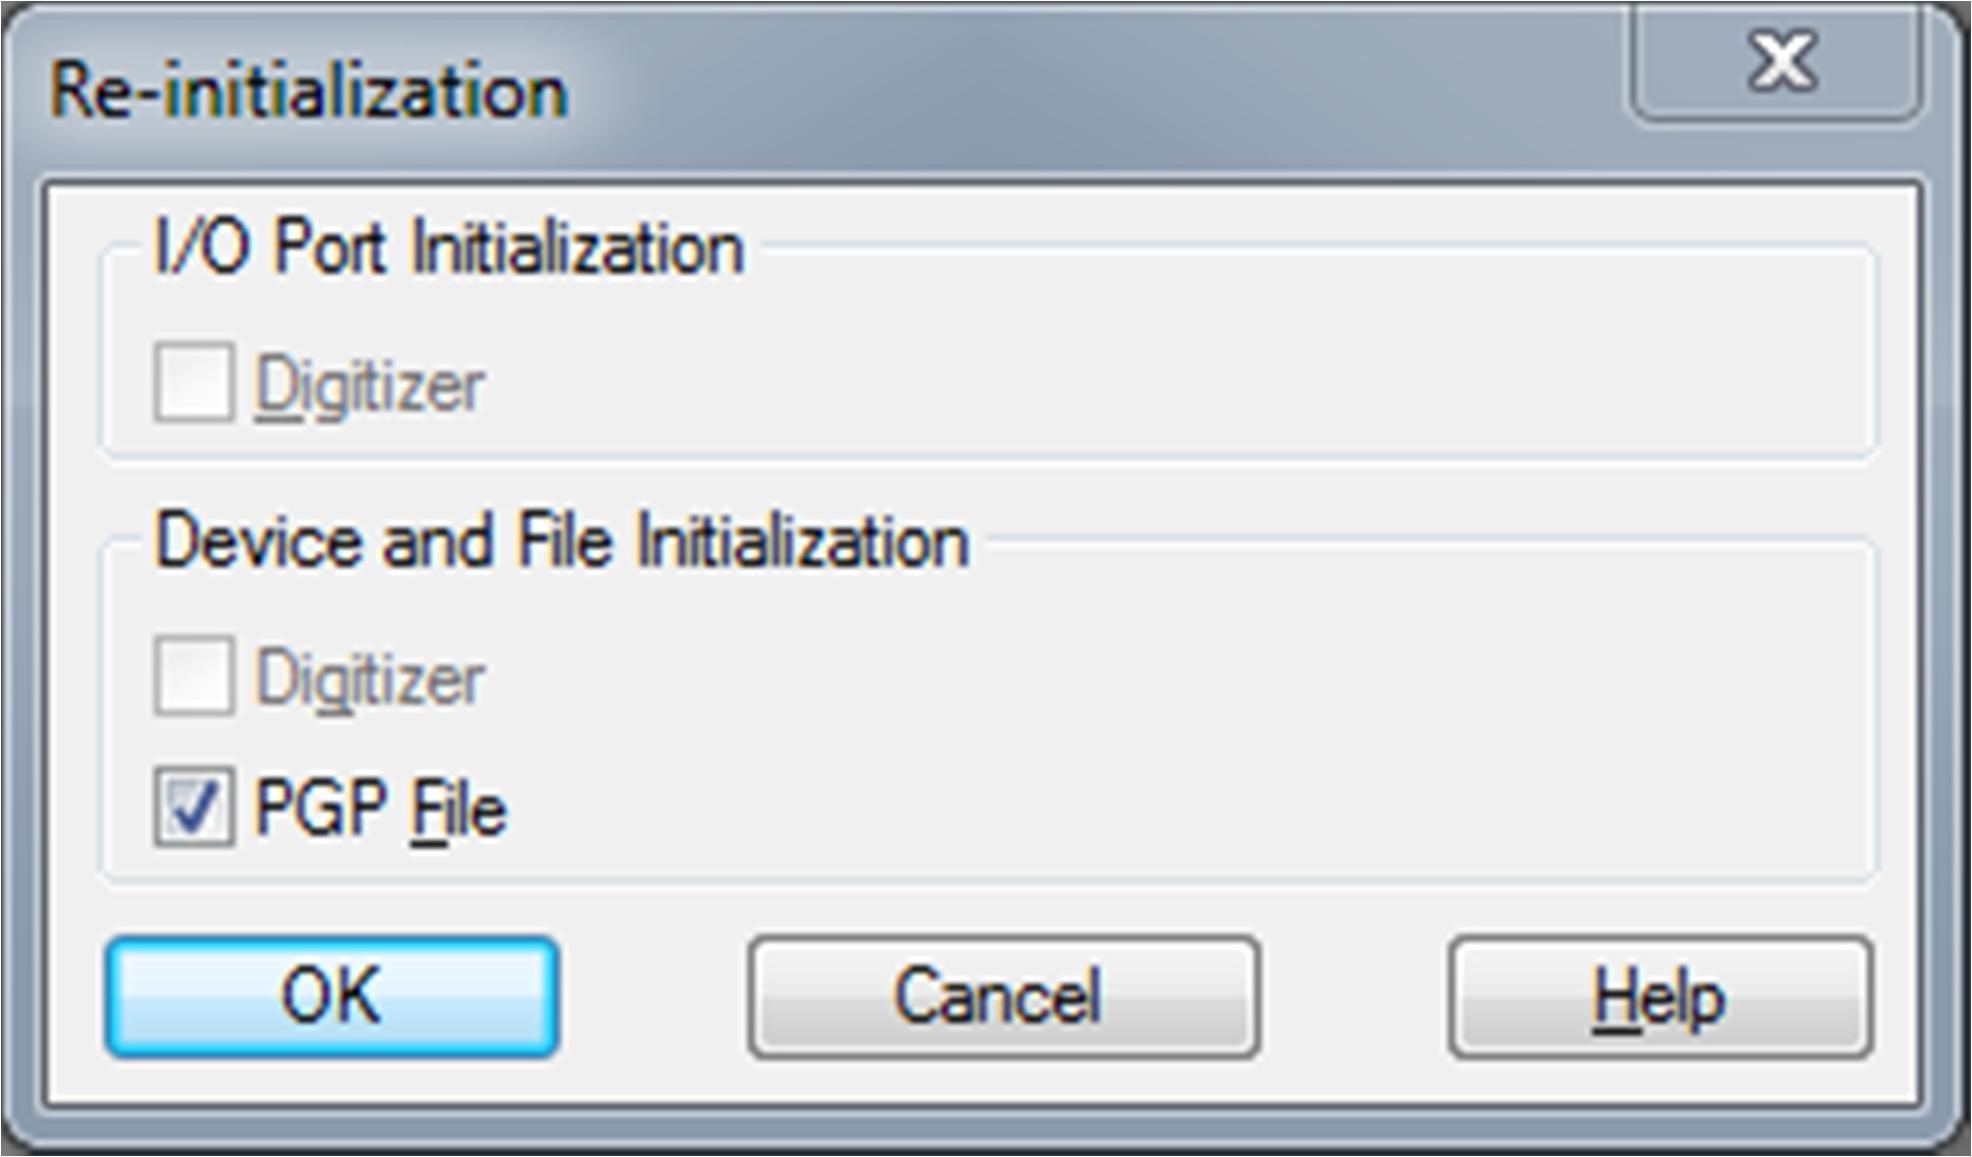Click the PGP File label text
This screenshot has height=1157, width=1972.
click(x=380, y=808)
